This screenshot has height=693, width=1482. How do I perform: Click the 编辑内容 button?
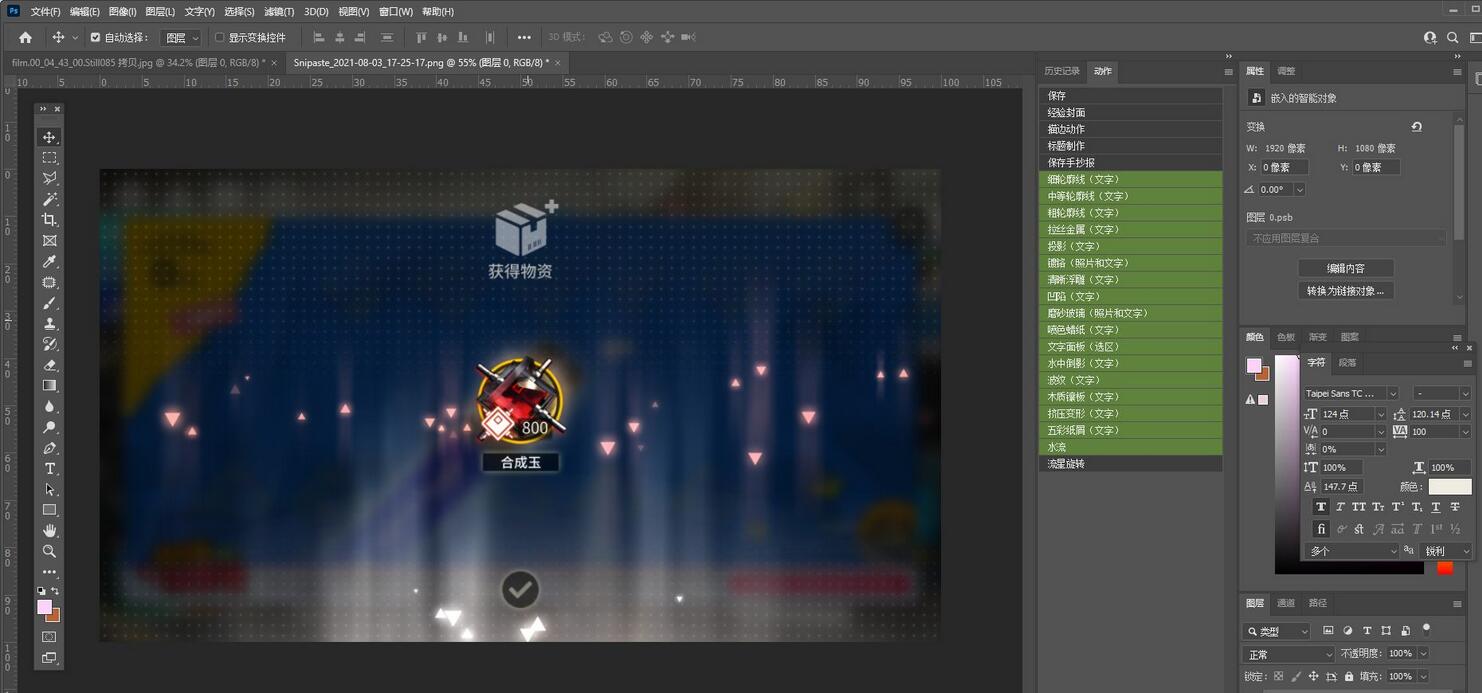pos(1346,268)
